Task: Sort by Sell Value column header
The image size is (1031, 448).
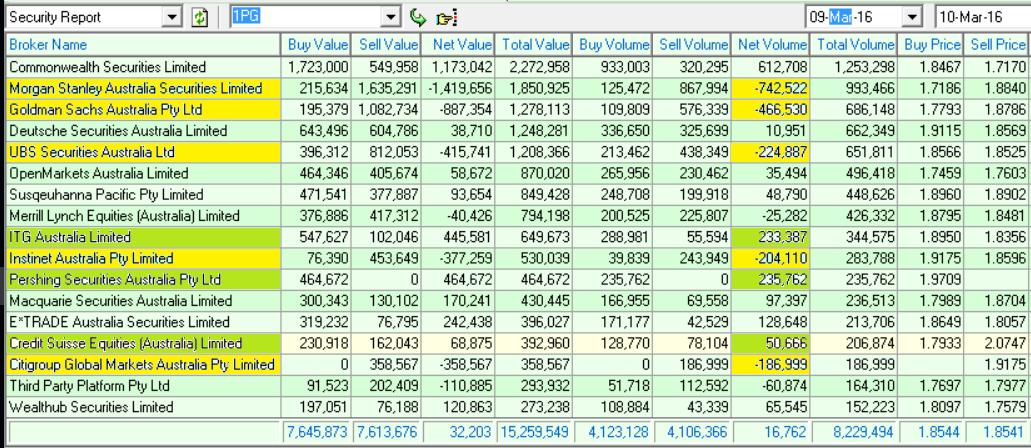Action: (x=387, y=45)
